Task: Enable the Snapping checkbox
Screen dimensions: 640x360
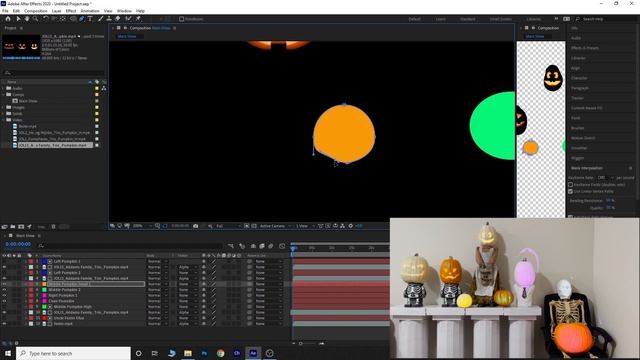Action: [x=182, y=19]
